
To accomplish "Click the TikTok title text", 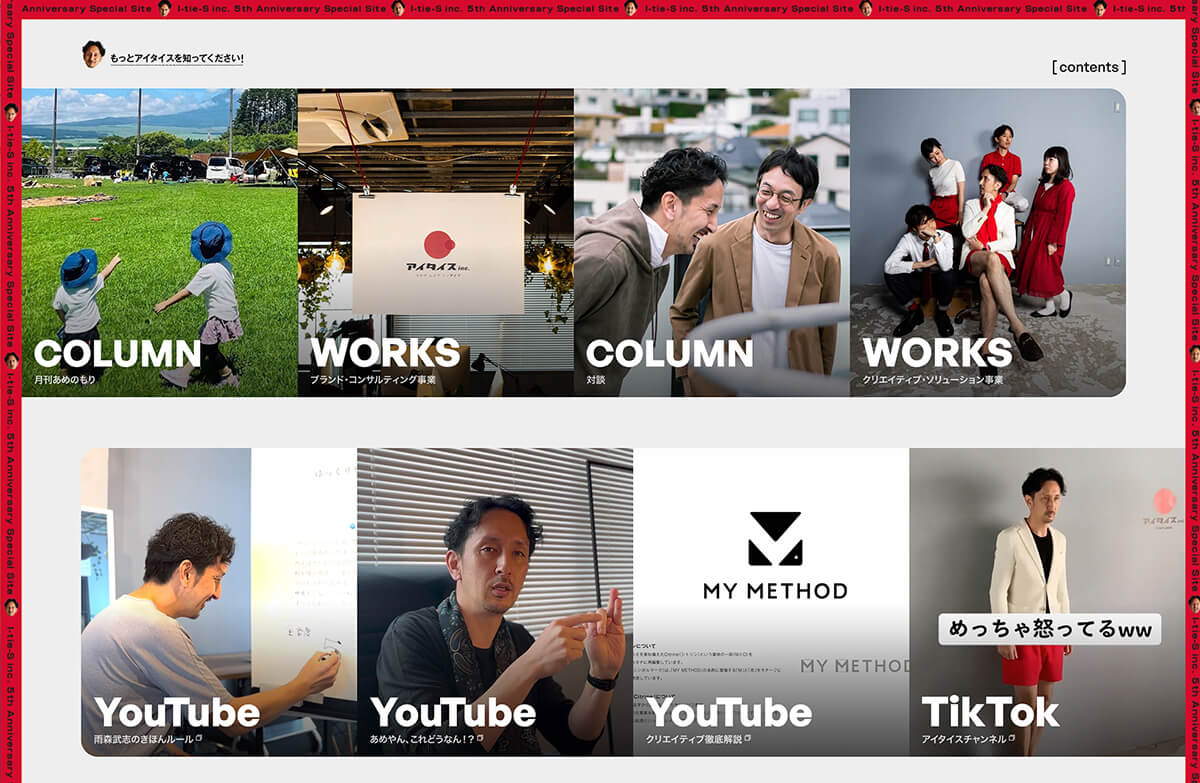I will [x=989, y=712].
